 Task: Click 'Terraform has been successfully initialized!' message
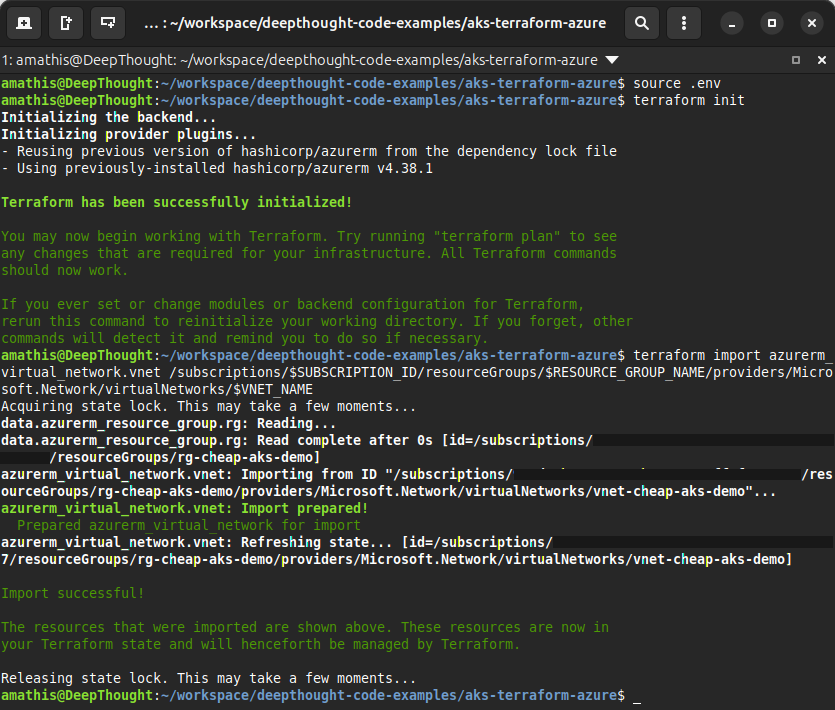coord(176,202)
